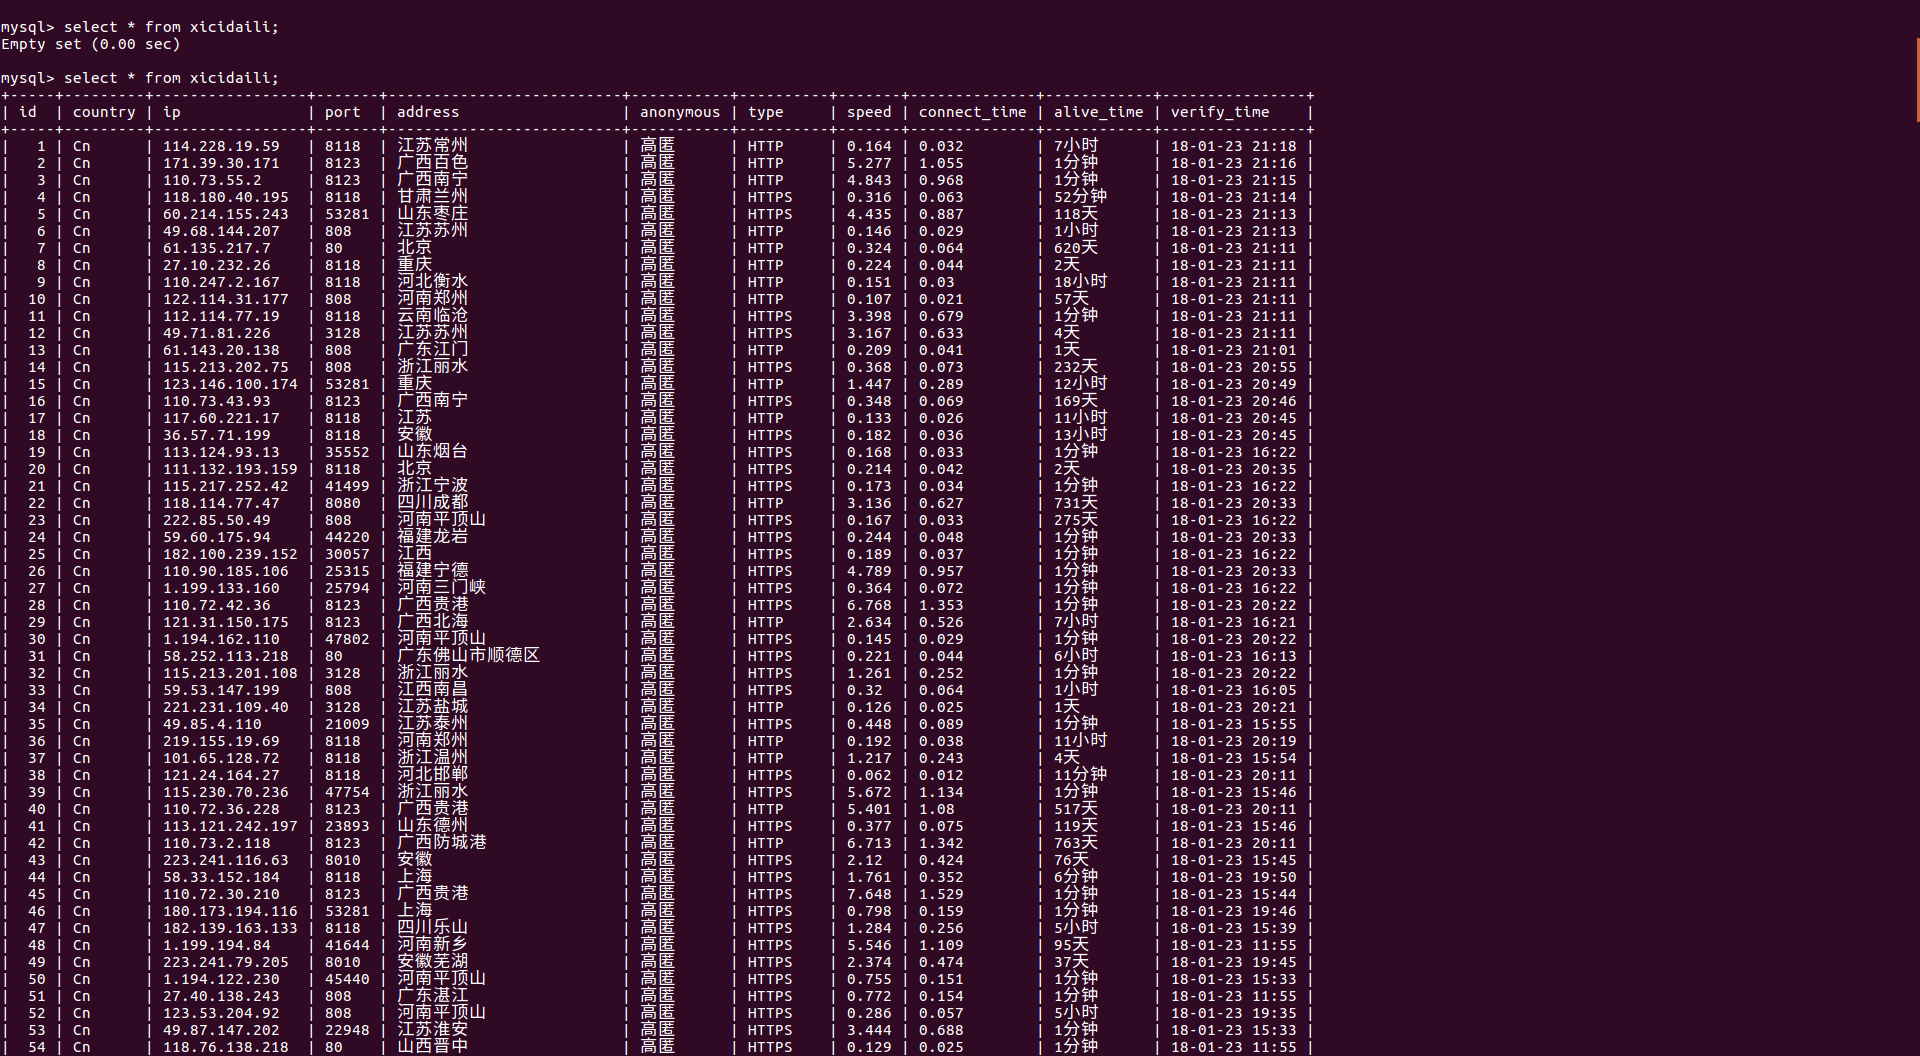
Task: Click verify_time 18-01-23 21:01
Action: [1234, 350]
